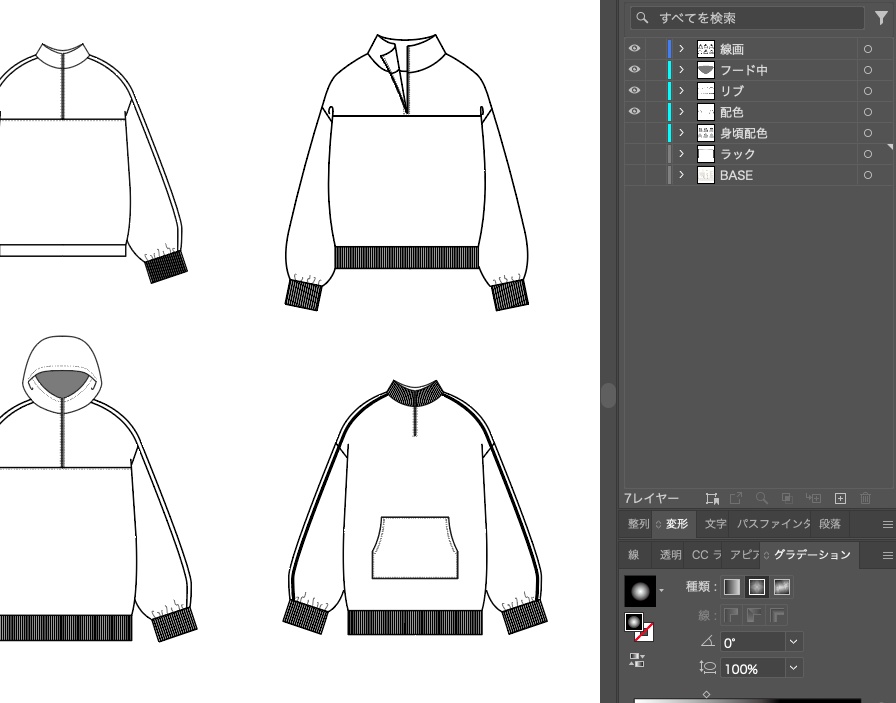
Task: Click the first stroke gradient option icon
Action: [x=731, y=615]
